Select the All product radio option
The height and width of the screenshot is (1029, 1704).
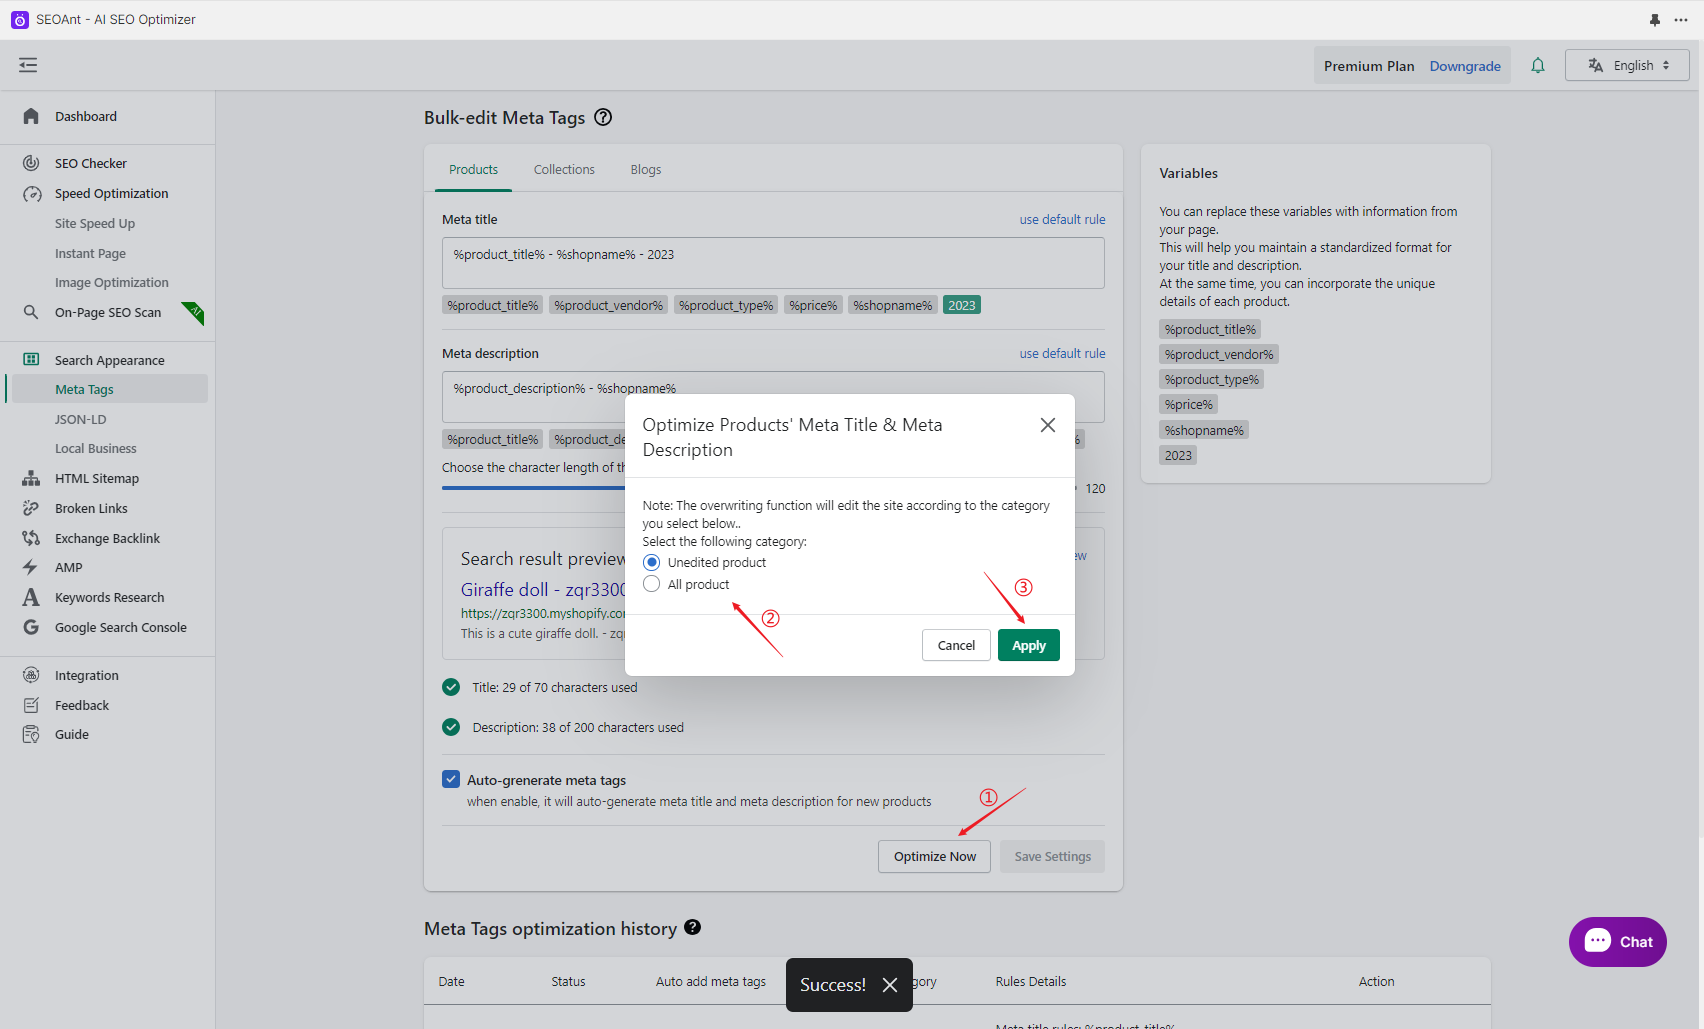(x=651, y=584)
